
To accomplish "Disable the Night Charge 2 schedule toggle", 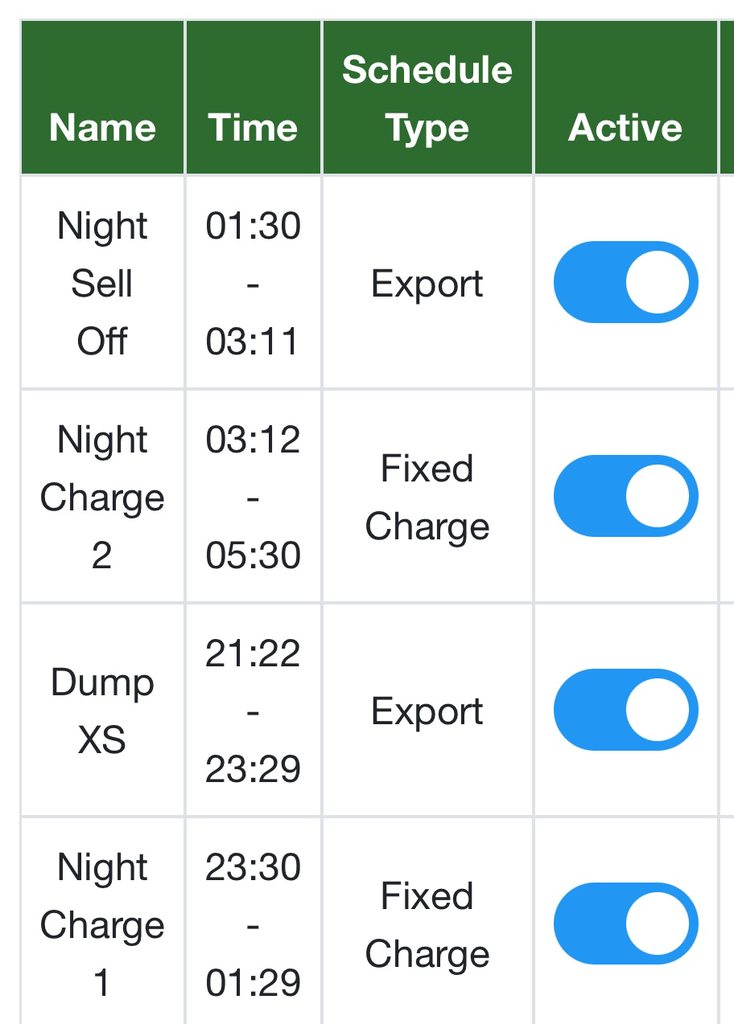I will 625,496.
